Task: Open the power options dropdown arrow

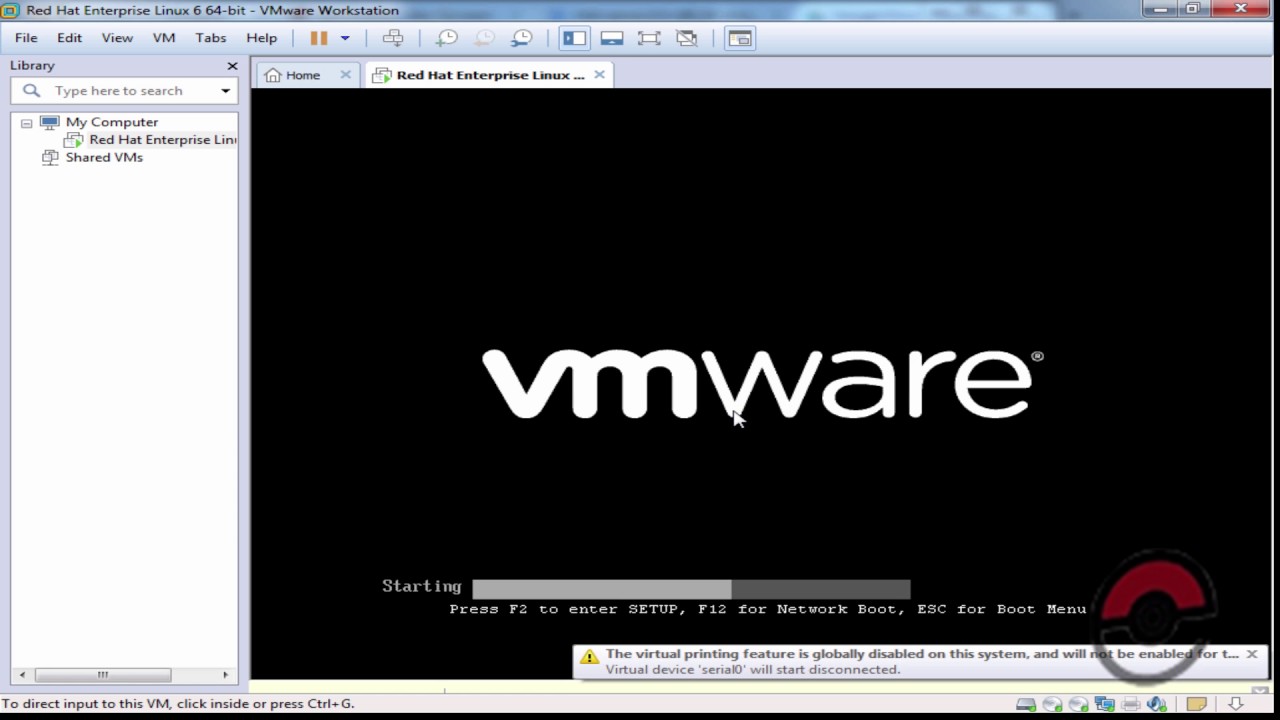Action: click(345, 38)
